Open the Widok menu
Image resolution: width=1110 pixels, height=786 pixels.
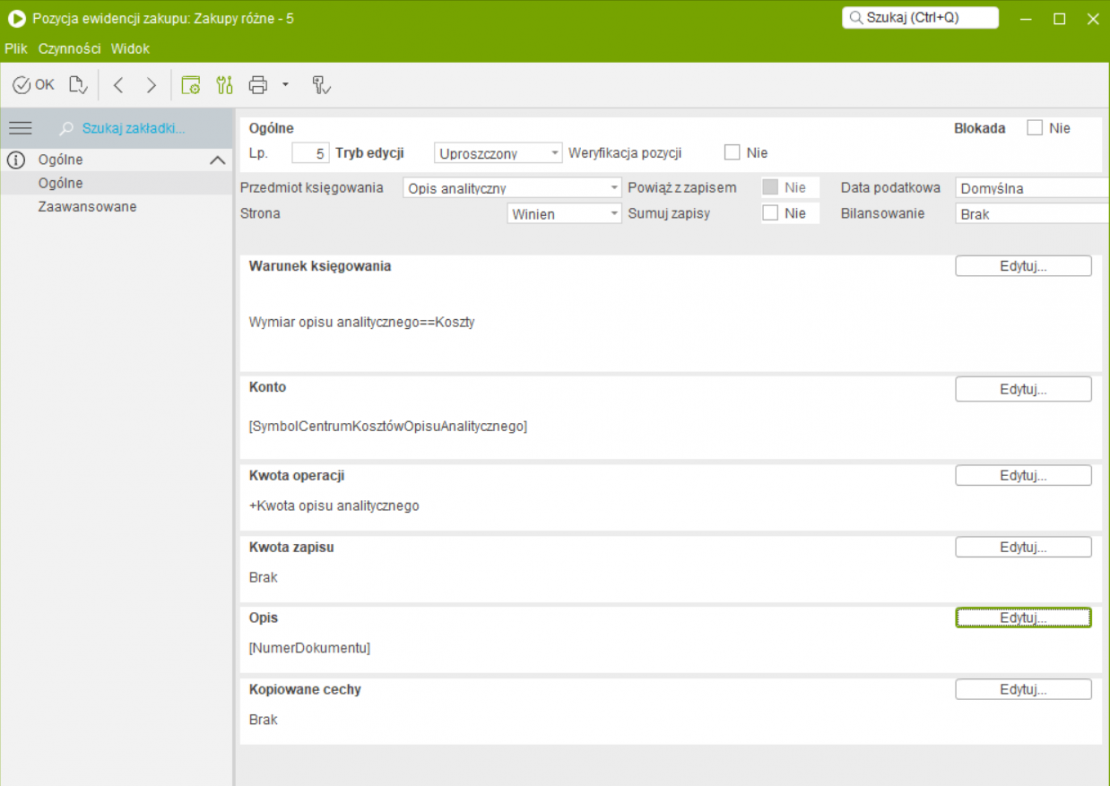pyautogui.click(x=130, y=48)
